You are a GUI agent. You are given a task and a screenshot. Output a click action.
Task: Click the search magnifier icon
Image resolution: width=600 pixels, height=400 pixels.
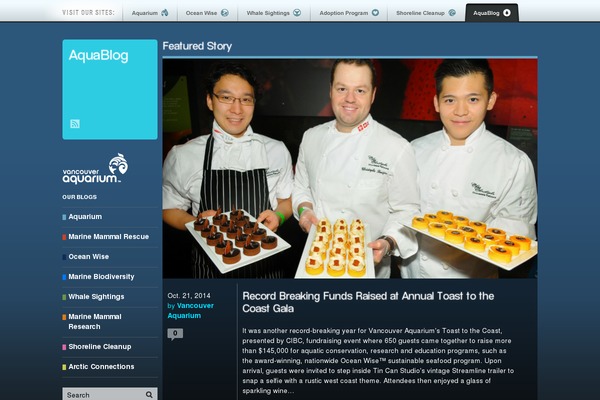point(149,394)
